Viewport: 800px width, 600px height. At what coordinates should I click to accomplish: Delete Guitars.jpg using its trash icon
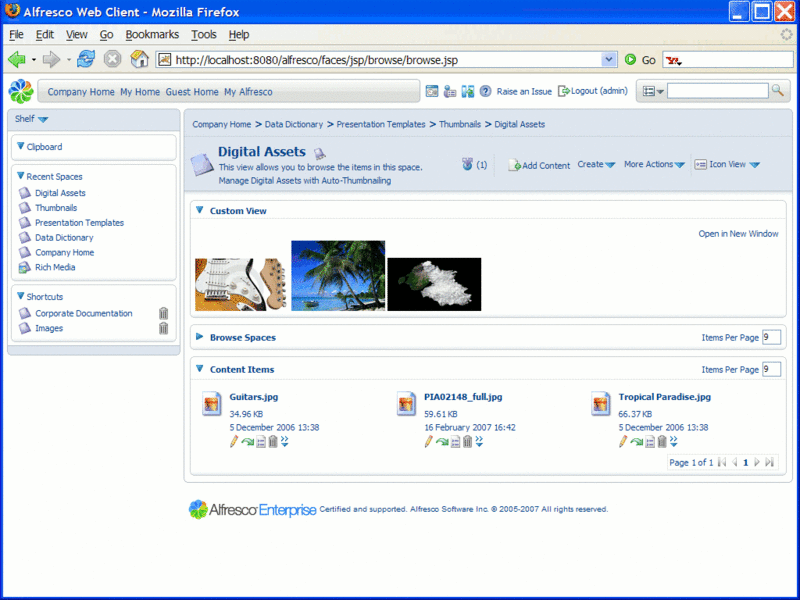pyautogui.click(x=272, y=441)
